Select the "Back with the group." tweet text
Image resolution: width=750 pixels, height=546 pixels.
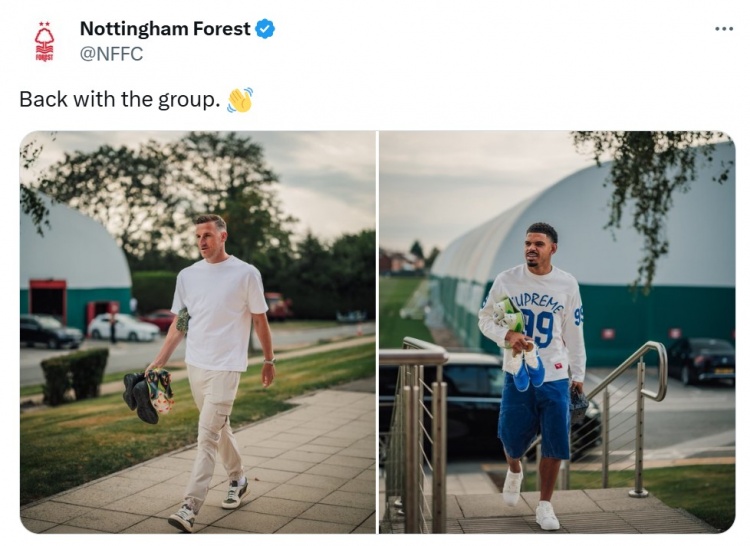[x=119, y=100]
